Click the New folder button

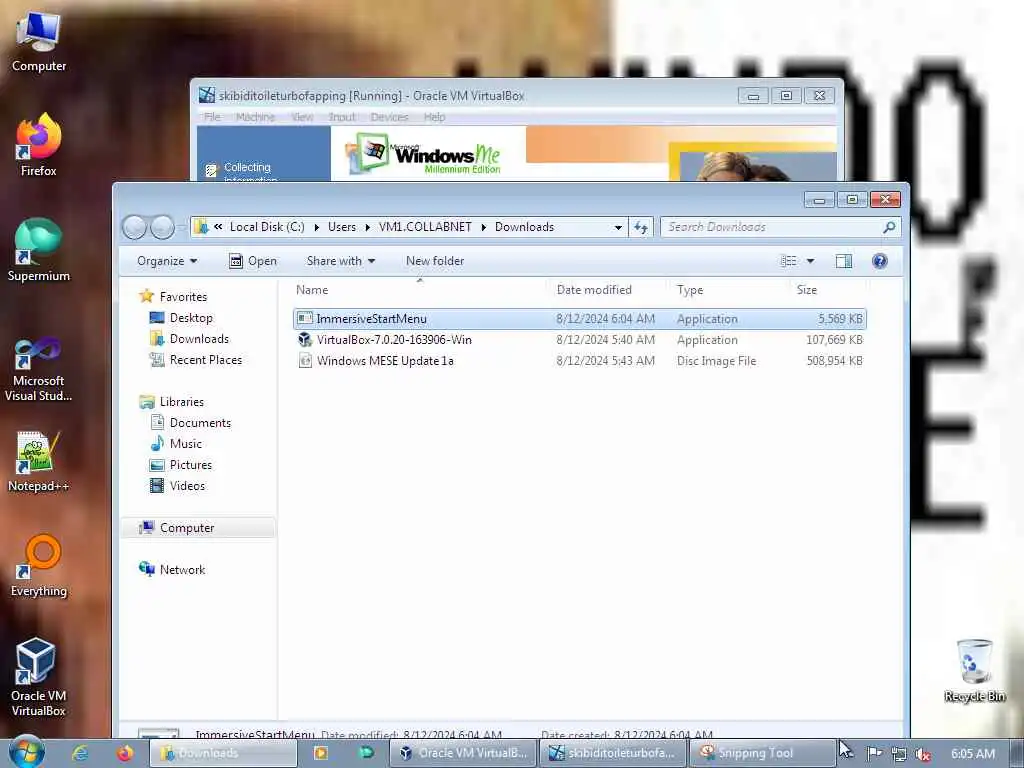(x=435, y=261)
